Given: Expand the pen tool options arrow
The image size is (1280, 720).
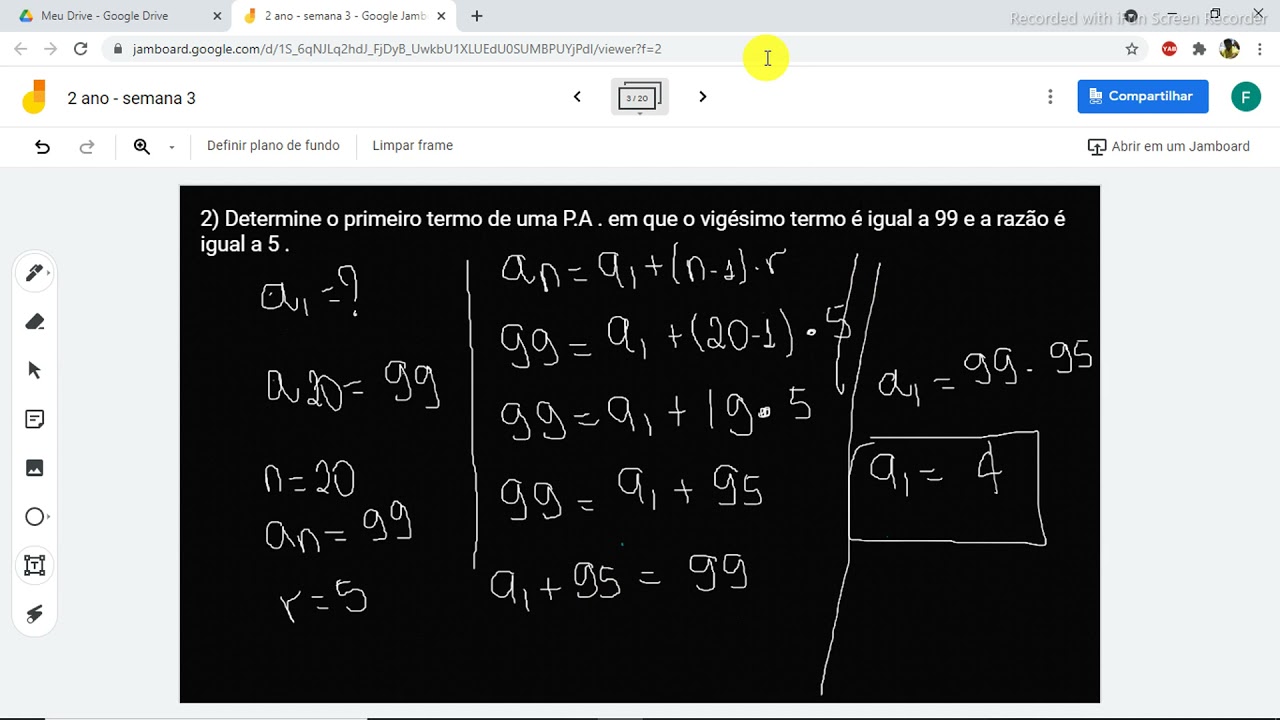Looking at the screenshot, I should click(48, 272).
